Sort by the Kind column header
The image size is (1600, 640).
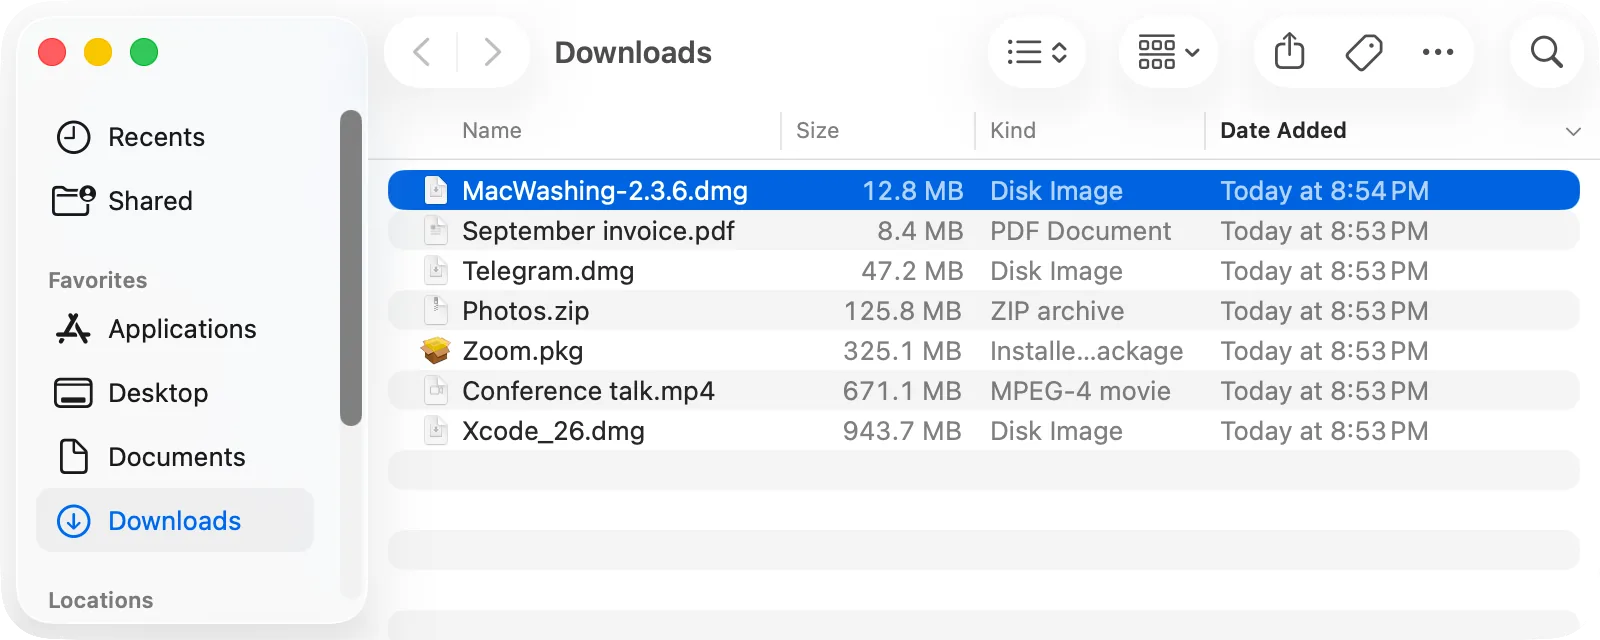pyautogui.click(x=1013, y=130)
